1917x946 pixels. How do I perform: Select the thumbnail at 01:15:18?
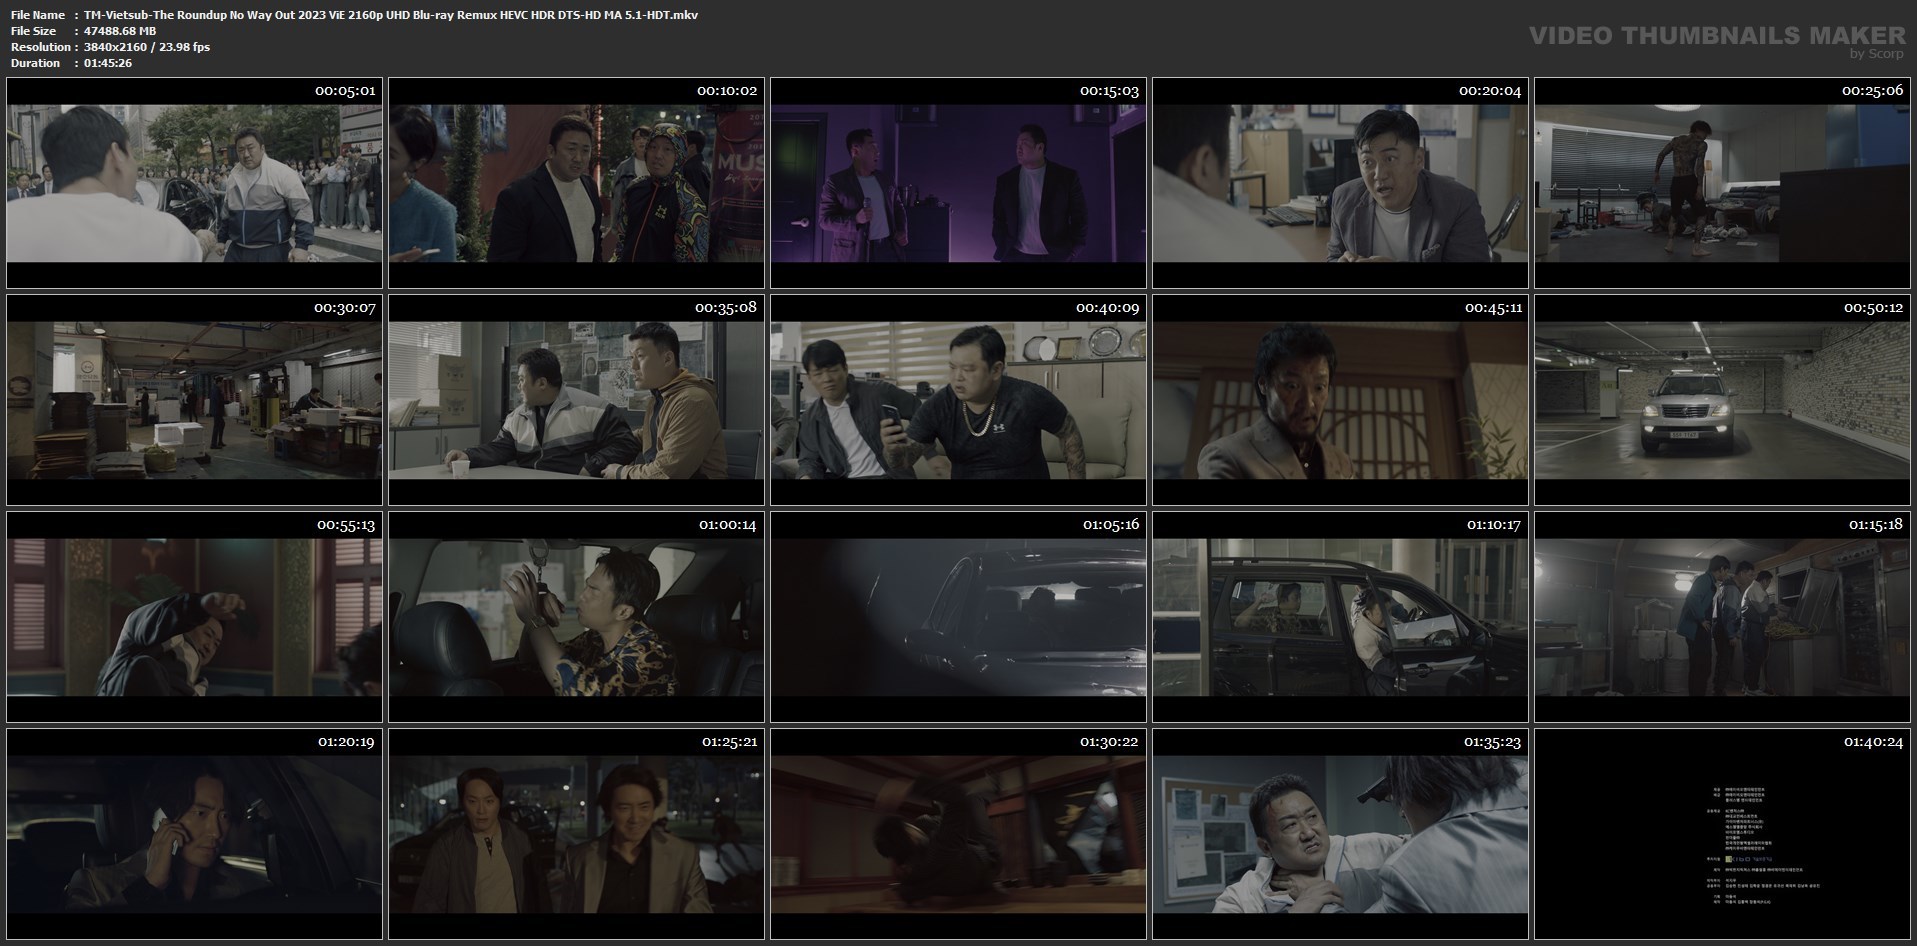(x=1722, y=617)
